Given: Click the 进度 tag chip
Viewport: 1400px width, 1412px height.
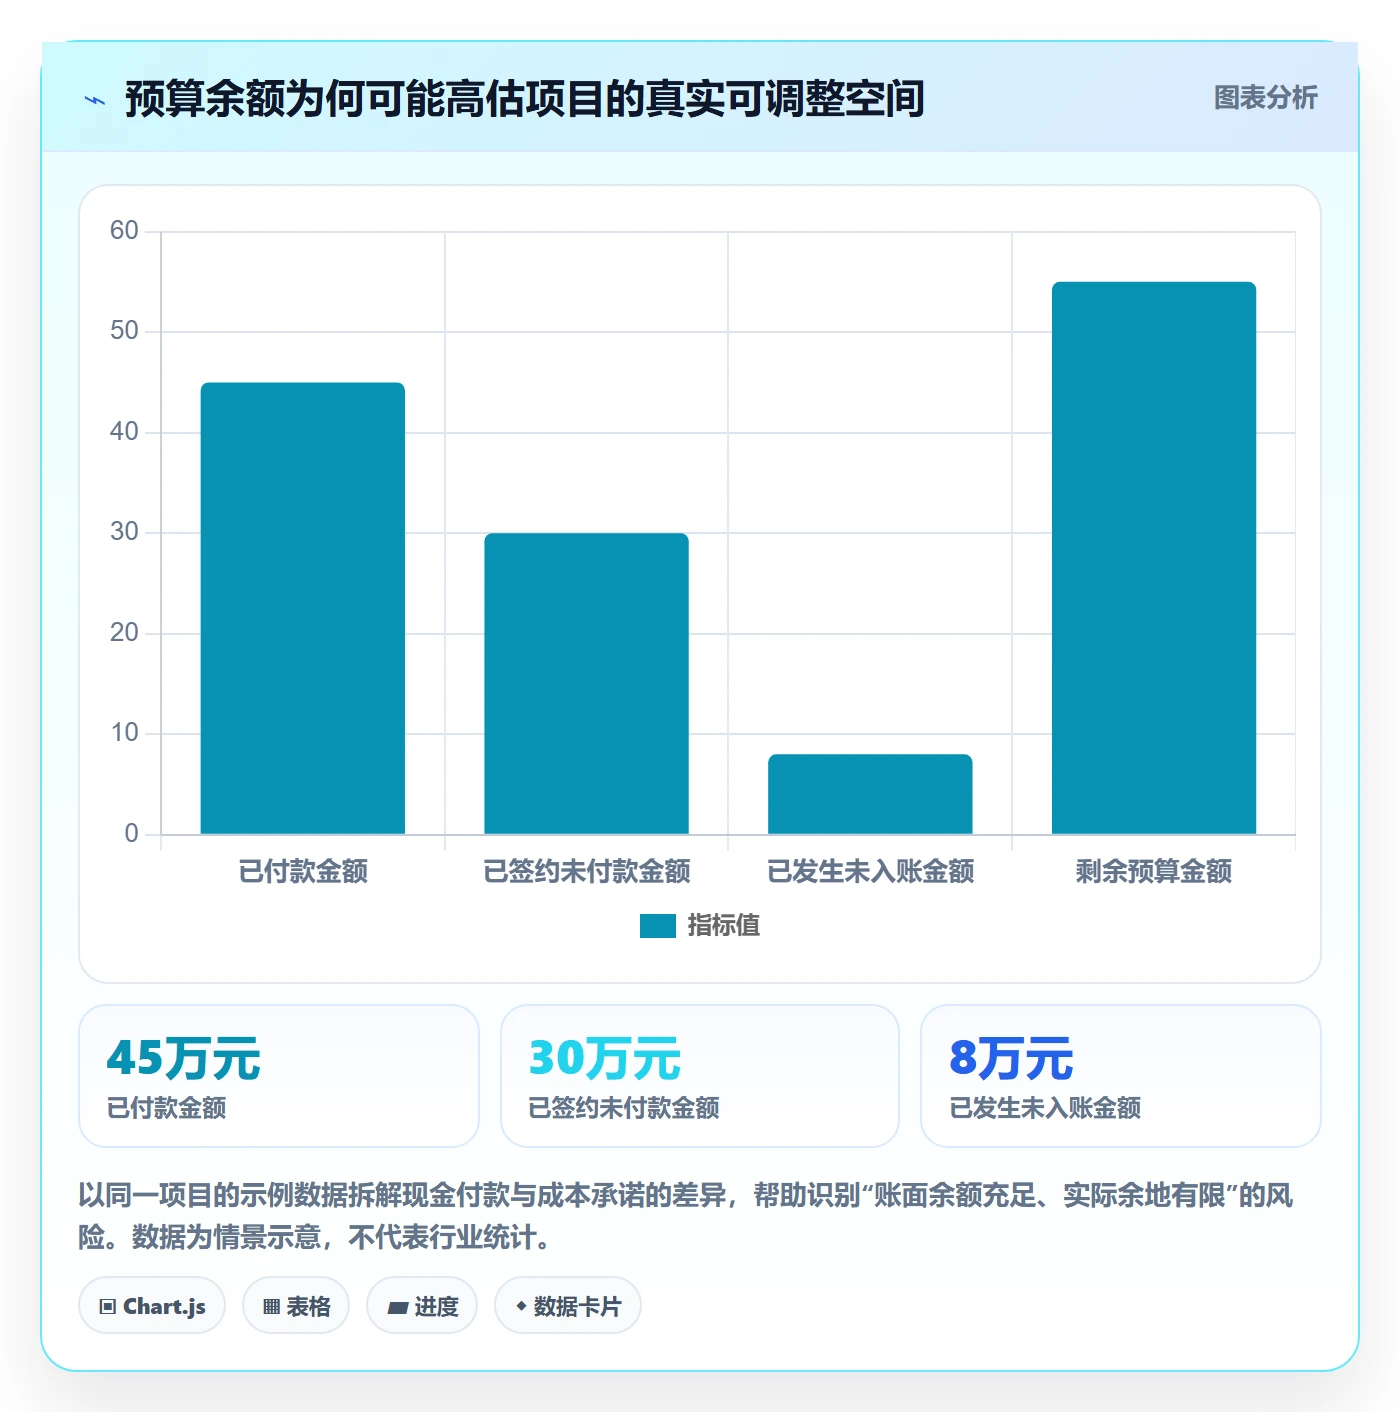Looking at the screenshot, I should pyautogui.click(x=422, y=1305).
